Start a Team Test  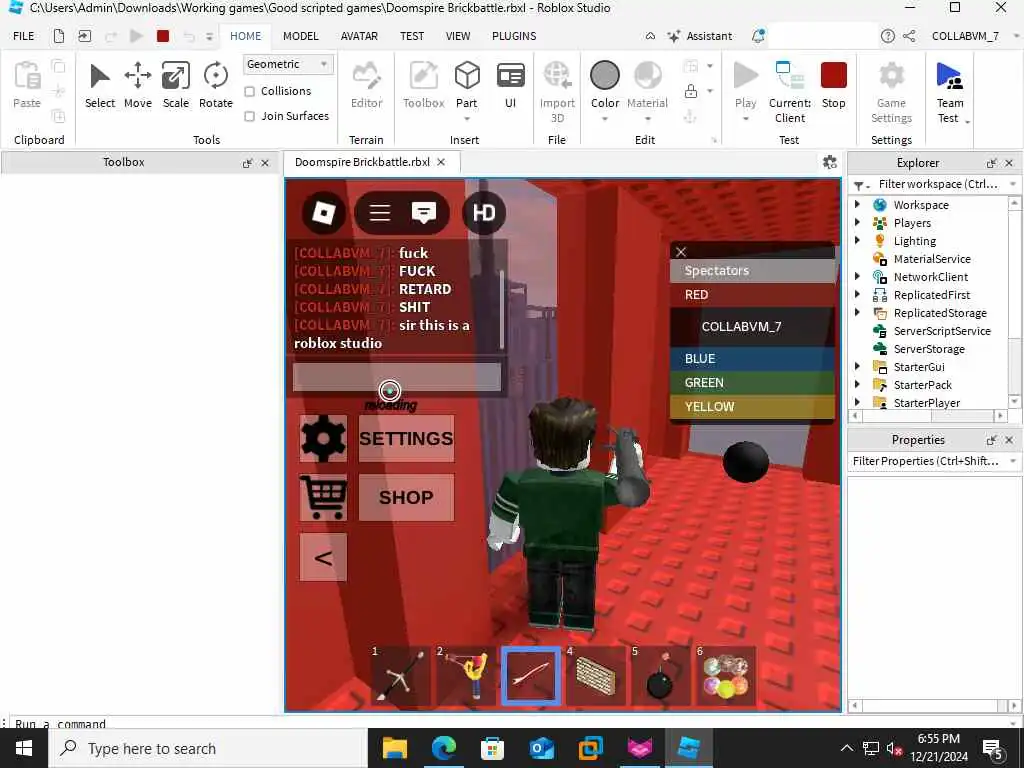[949, 91]
